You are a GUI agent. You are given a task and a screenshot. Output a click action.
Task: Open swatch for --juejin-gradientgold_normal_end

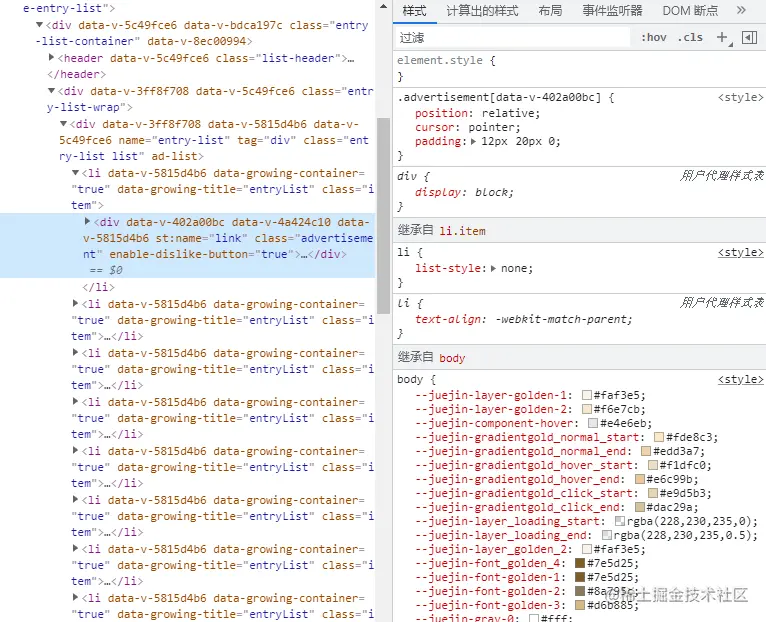click(x=646, y=451)
